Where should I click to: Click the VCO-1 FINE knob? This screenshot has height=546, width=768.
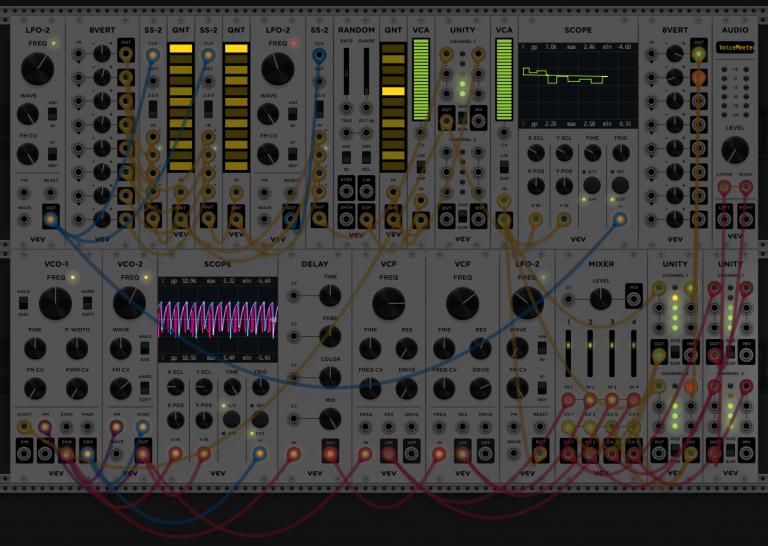pyautogui.click(x=35, y=348)
